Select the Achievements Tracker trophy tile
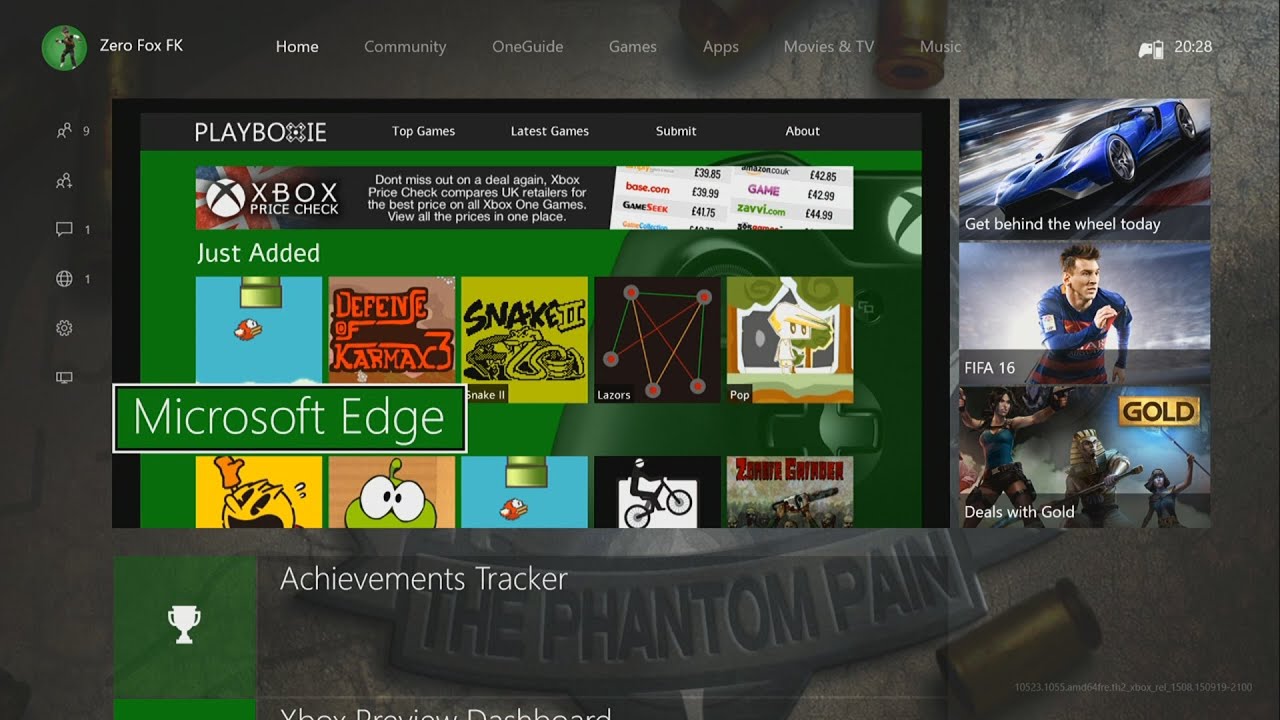This screenshot has width=1280, height=720. coord(184,626)
